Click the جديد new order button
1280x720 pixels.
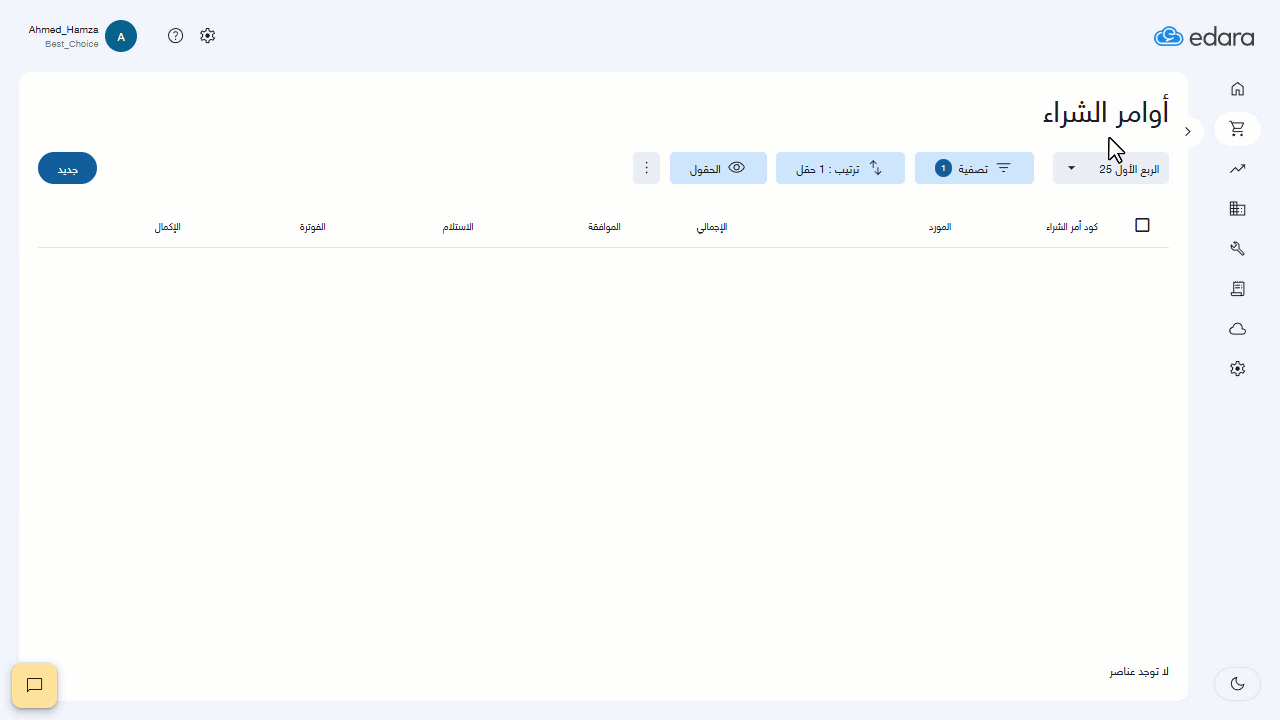pos(67,168)
